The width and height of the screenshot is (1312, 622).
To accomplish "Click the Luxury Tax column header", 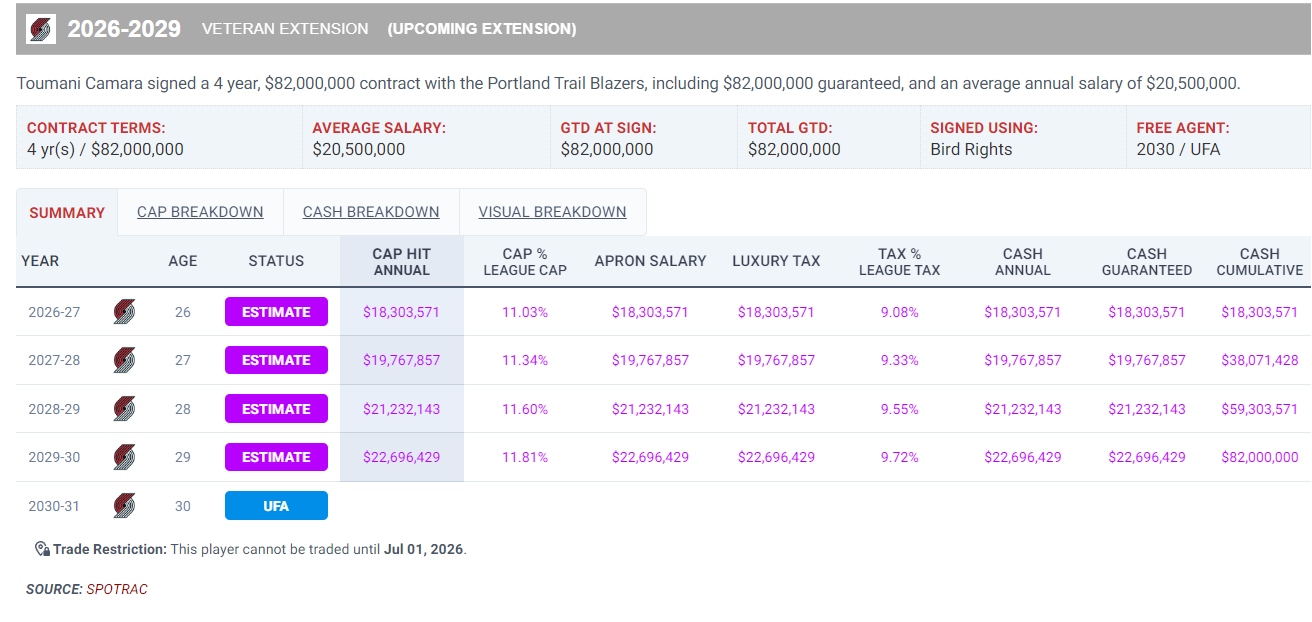I will tap(776, 261).
